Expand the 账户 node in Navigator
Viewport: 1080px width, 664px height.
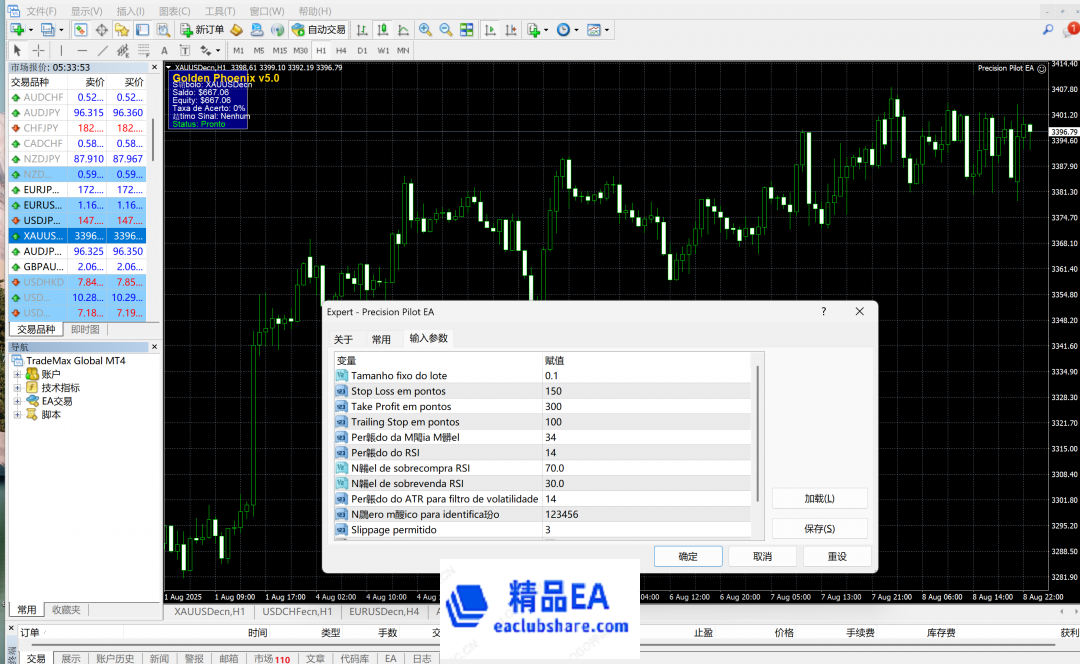click(x=17, y=374)
